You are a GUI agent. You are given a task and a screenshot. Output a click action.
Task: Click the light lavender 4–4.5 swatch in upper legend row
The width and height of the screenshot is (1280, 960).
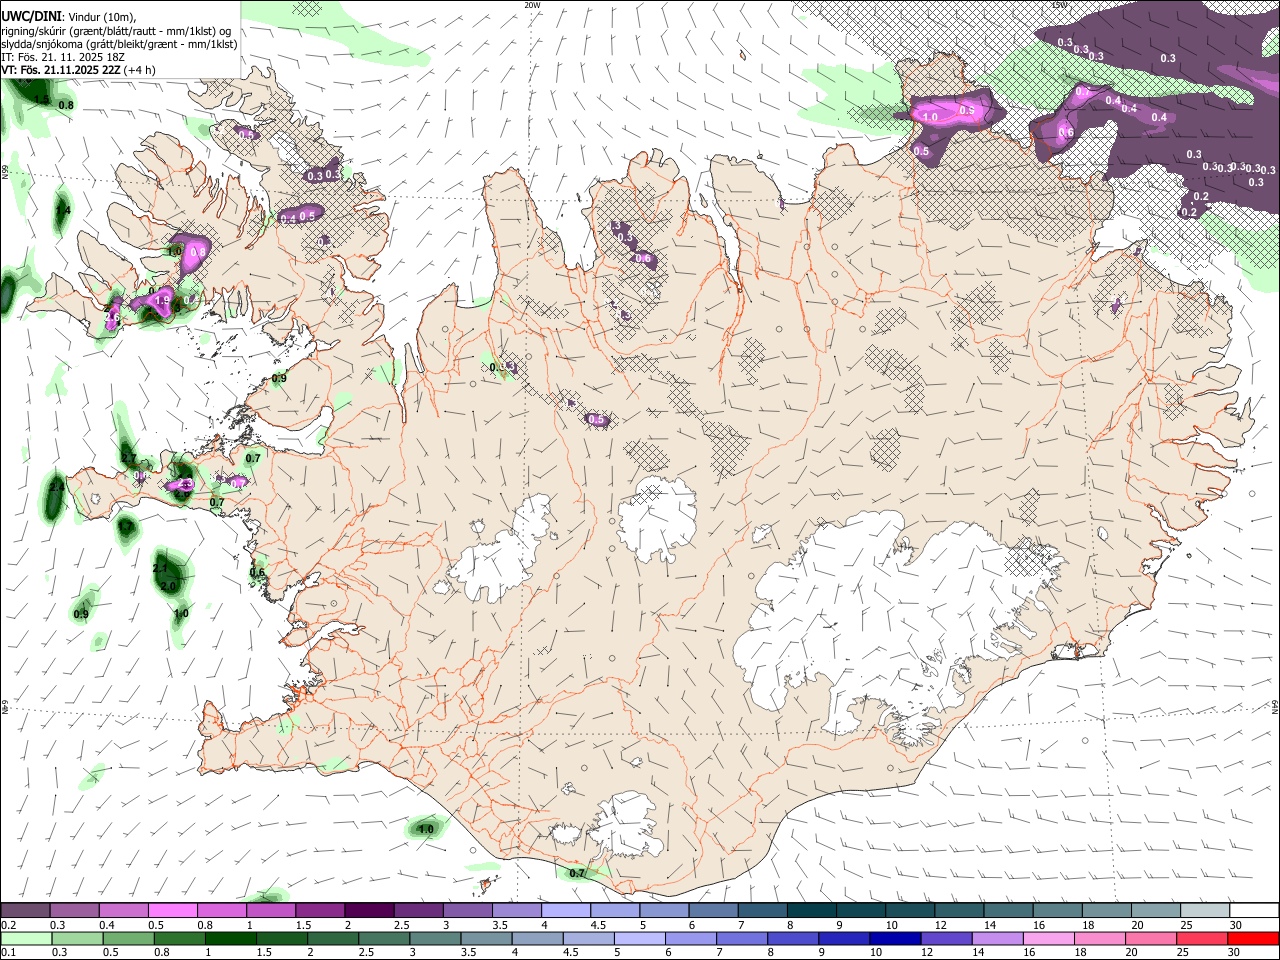[x=565, y=911]
